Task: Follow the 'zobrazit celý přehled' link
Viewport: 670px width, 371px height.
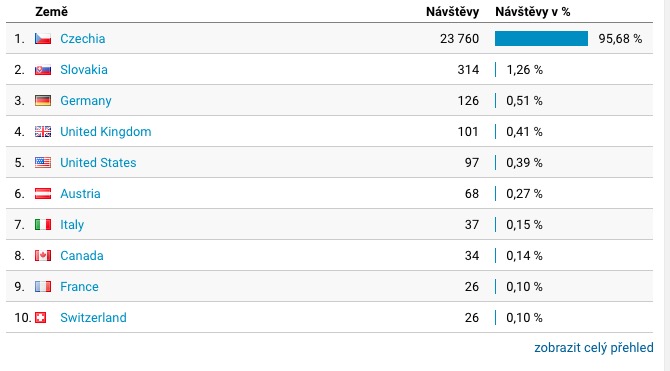Action: 594,347
